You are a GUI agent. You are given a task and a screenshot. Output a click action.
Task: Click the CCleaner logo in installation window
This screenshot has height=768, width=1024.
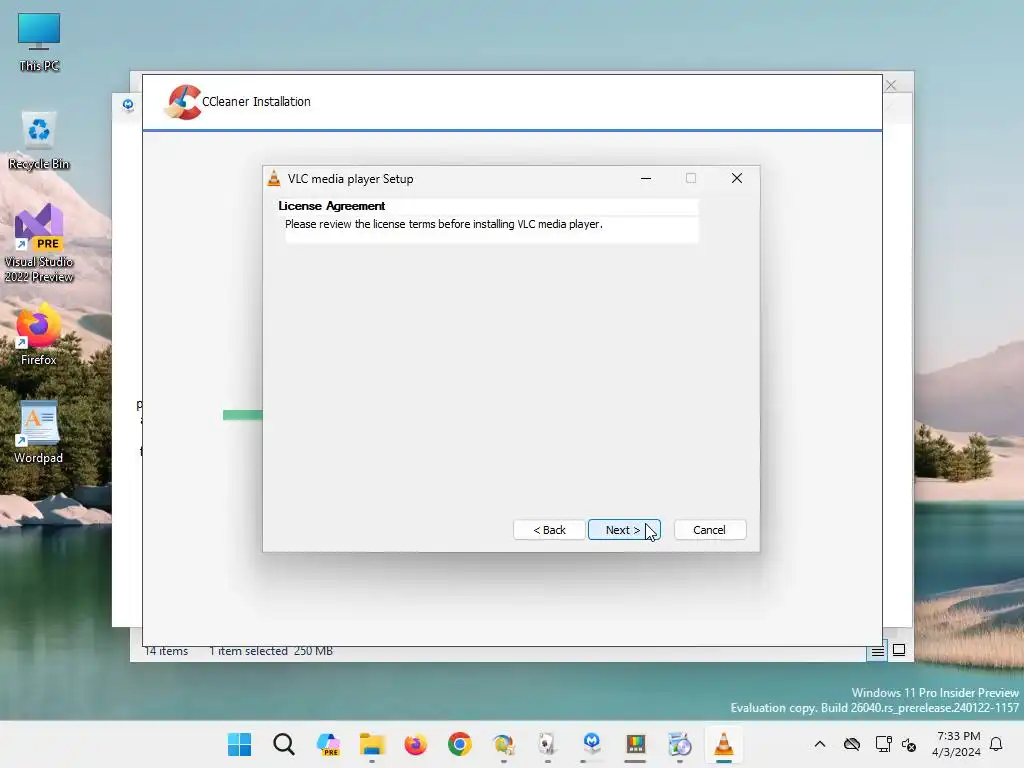coord(183,103)
